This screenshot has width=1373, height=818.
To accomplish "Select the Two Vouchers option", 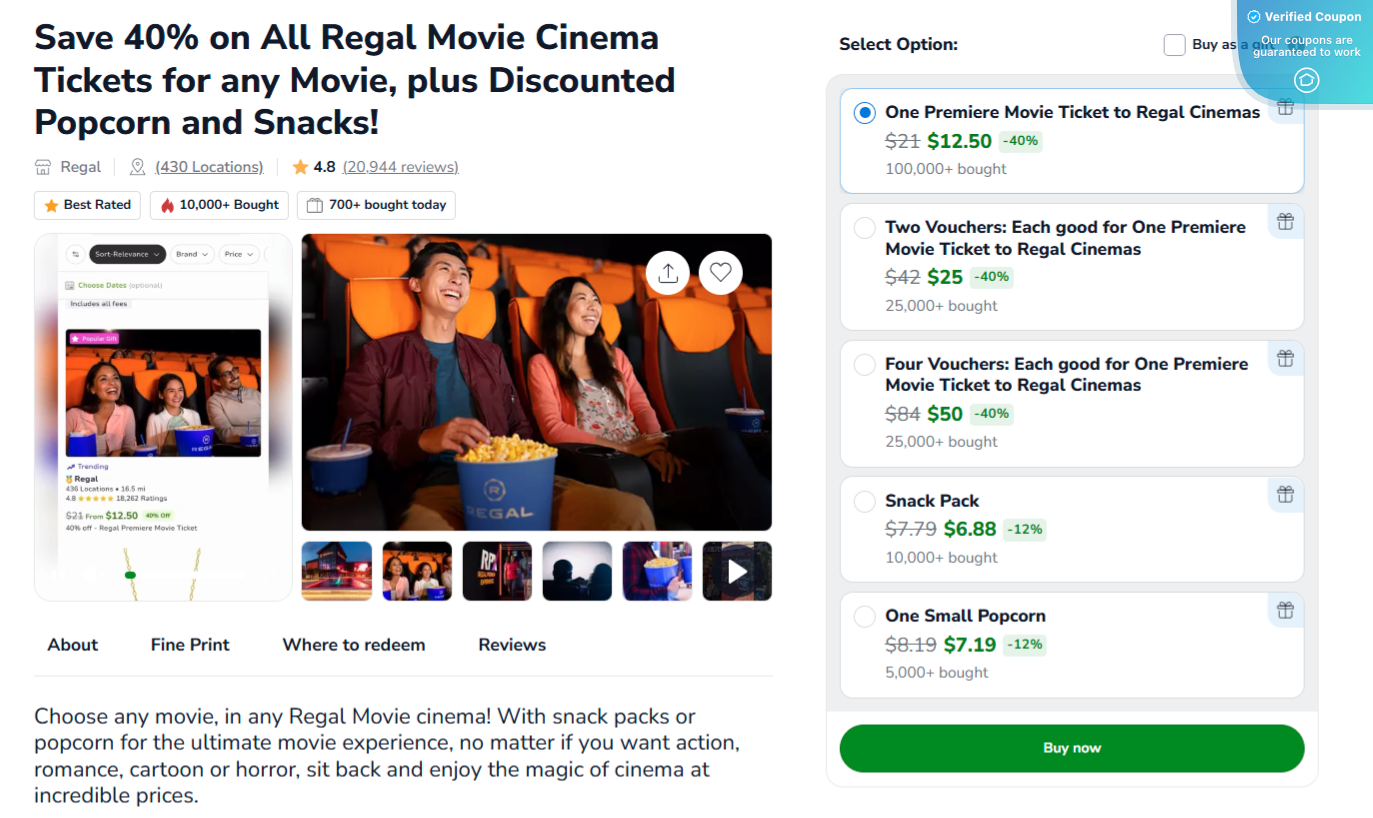I will coord(864,227).
